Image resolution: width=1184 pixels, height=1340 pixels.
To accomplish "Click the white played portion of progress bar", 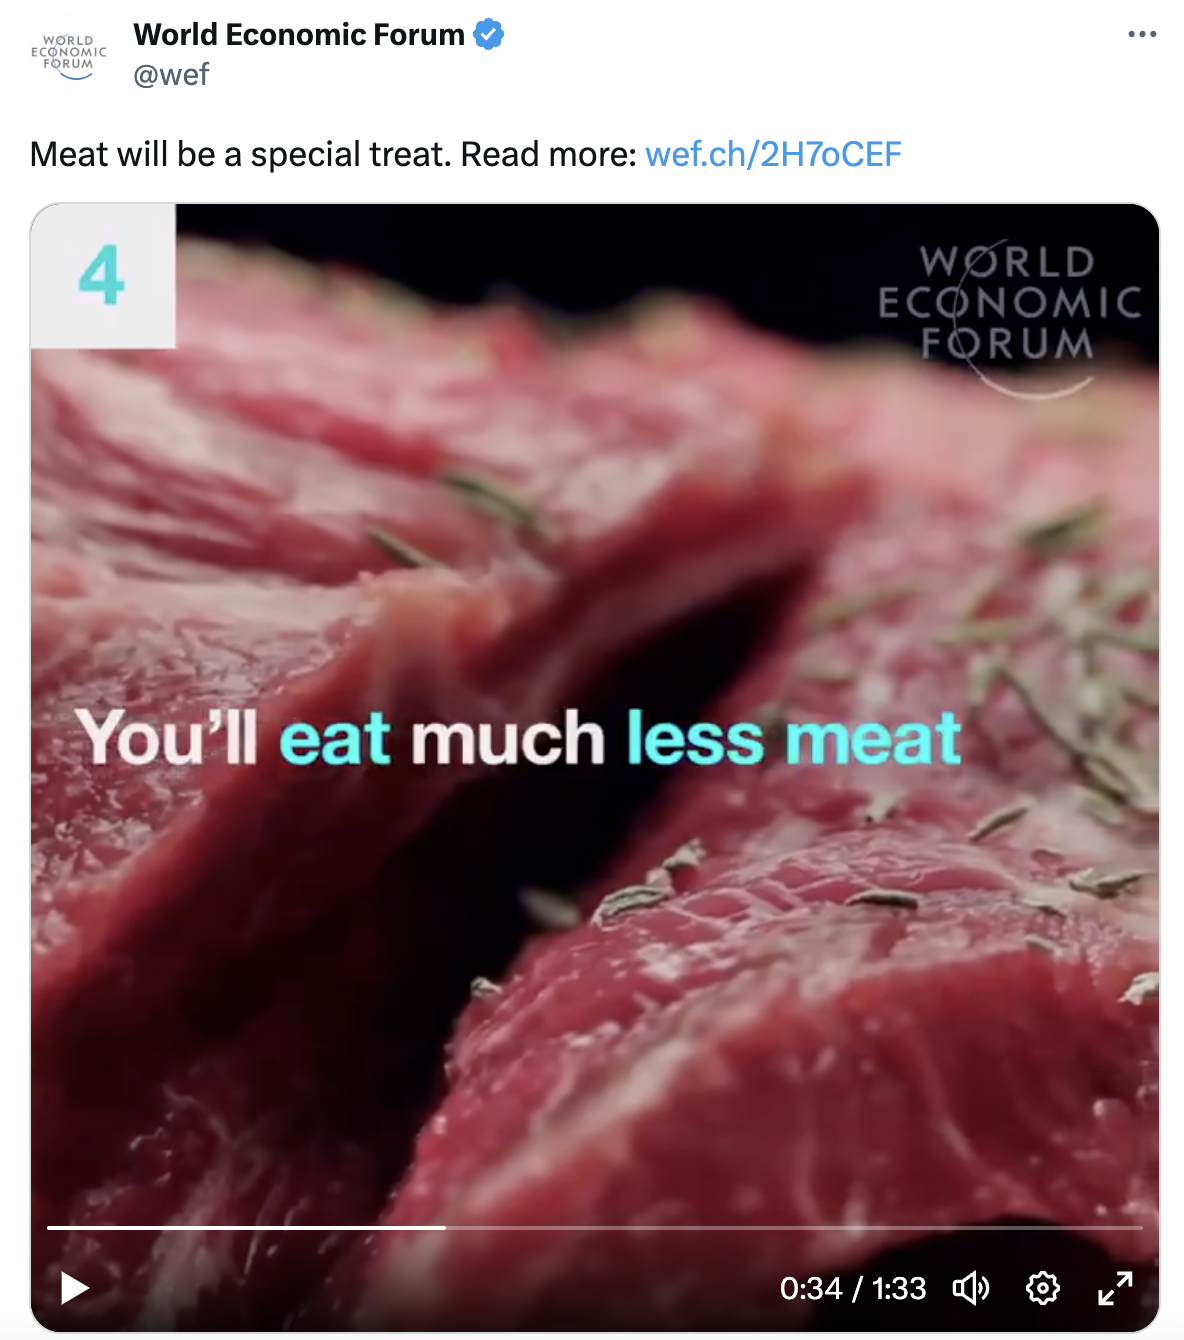I will click(x=246, y=1227).
